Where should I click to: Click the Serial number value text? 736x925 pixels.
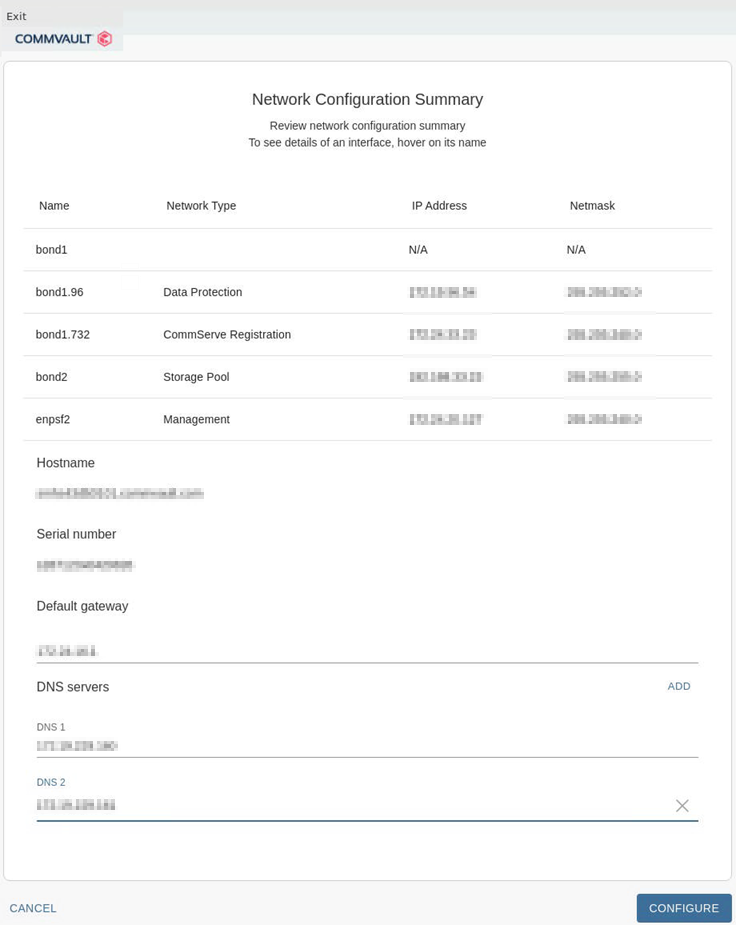[x=86, y=564]
